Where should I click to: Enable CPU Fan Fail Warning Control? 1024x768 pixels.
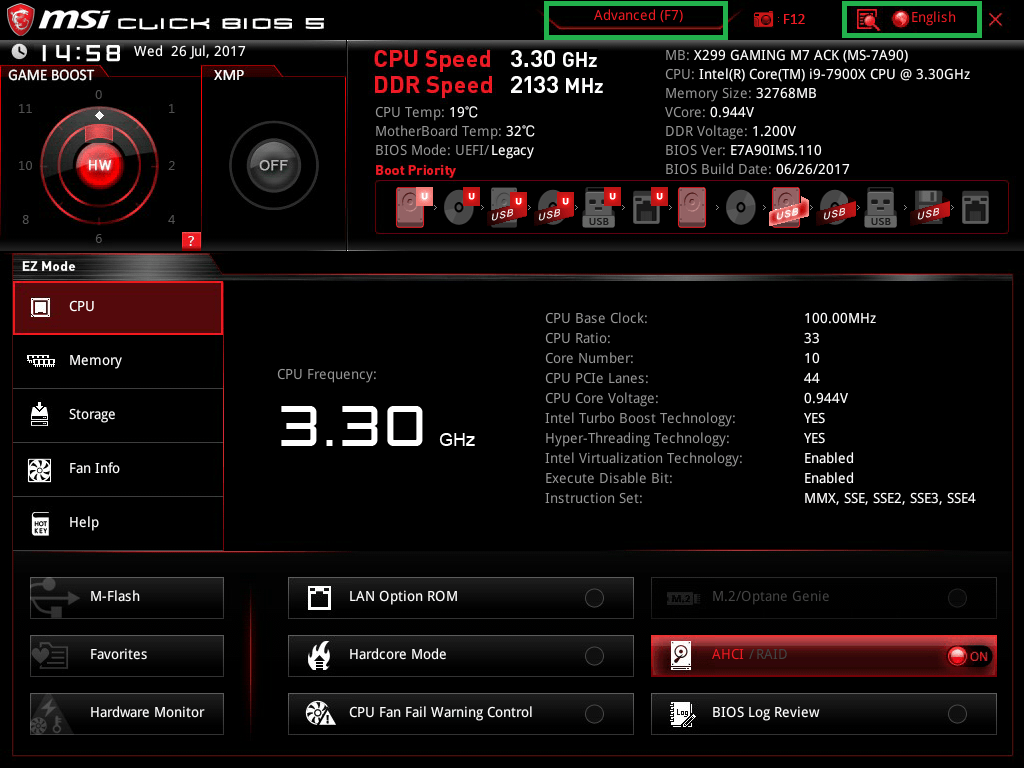coord(460,713)
